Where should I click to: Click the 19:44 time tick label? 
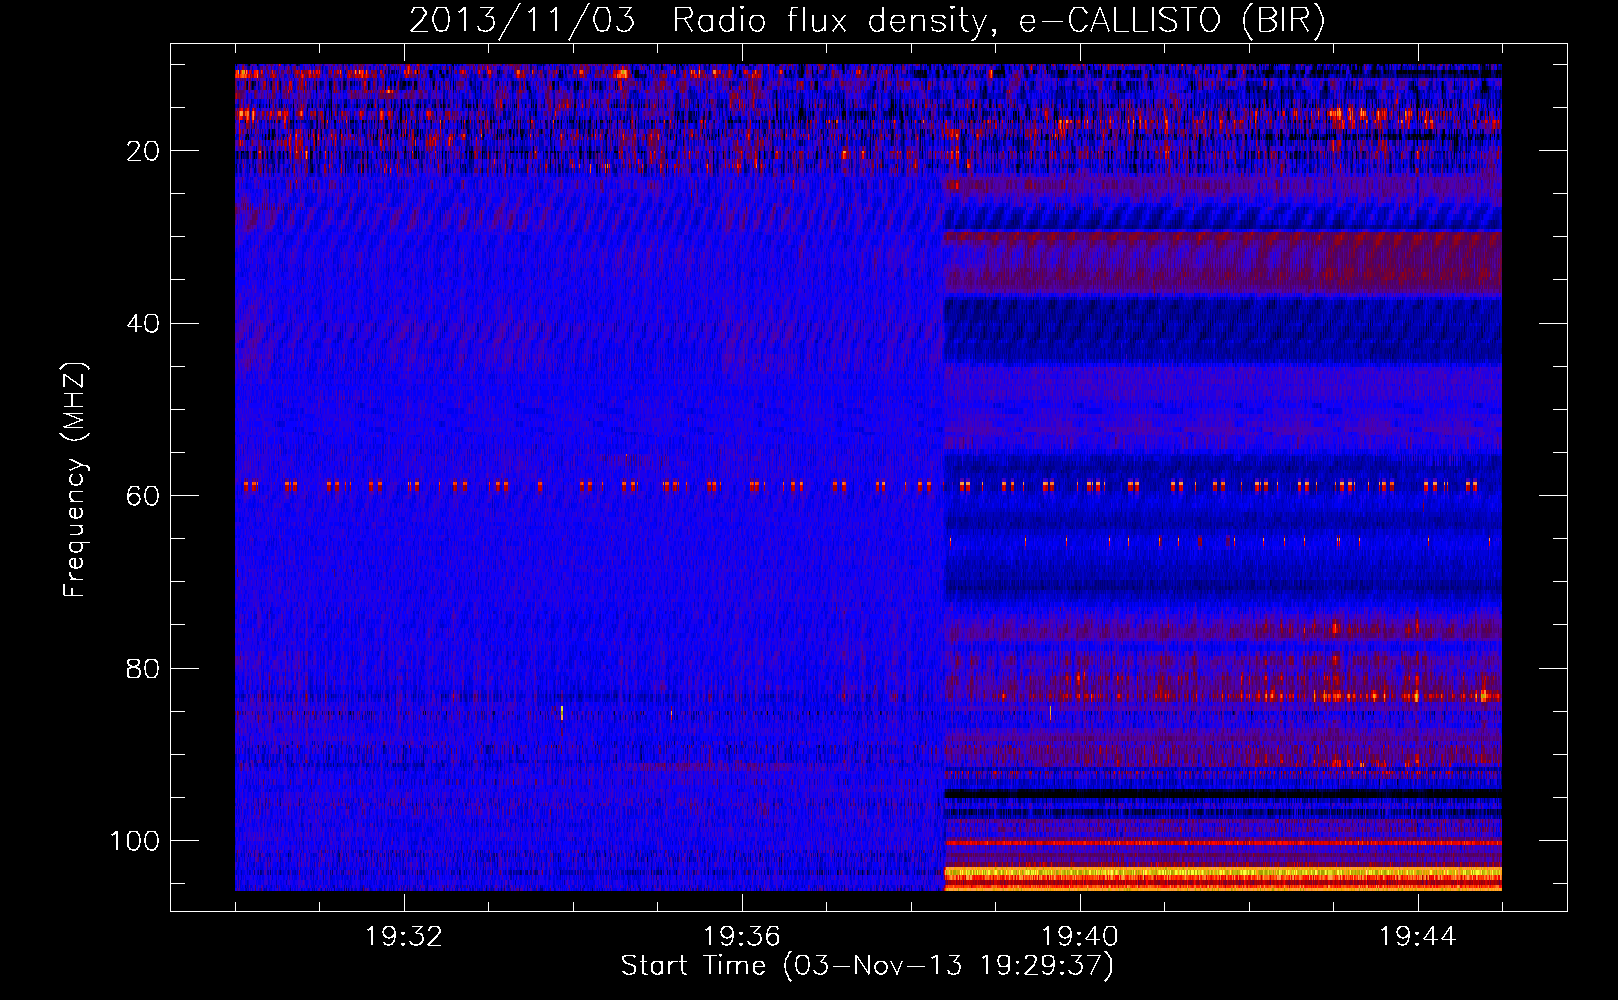[x=1417, y=937]
